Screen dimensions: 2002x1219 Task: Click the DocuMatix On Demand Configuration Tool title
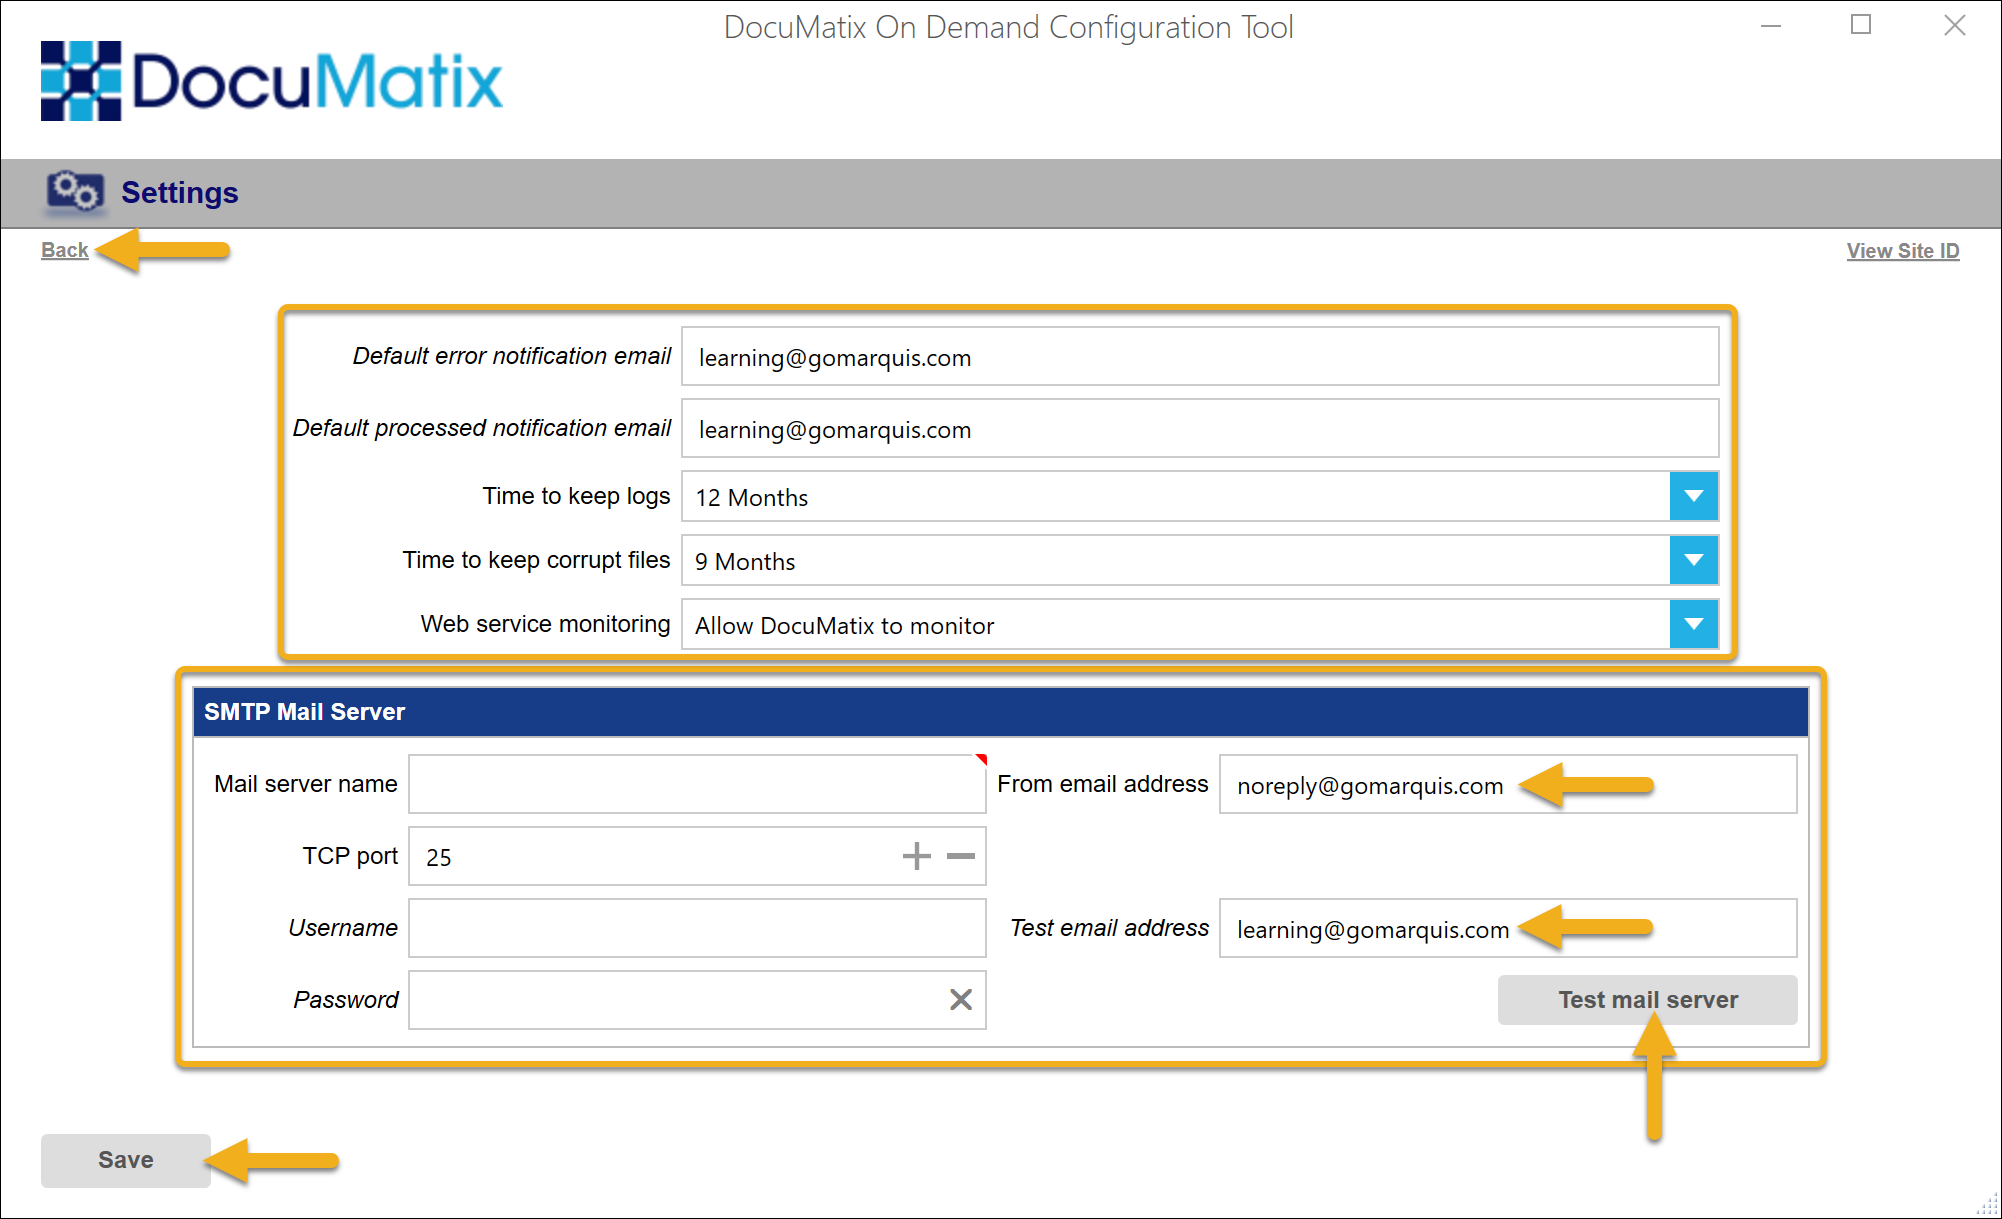(1008, 27)
